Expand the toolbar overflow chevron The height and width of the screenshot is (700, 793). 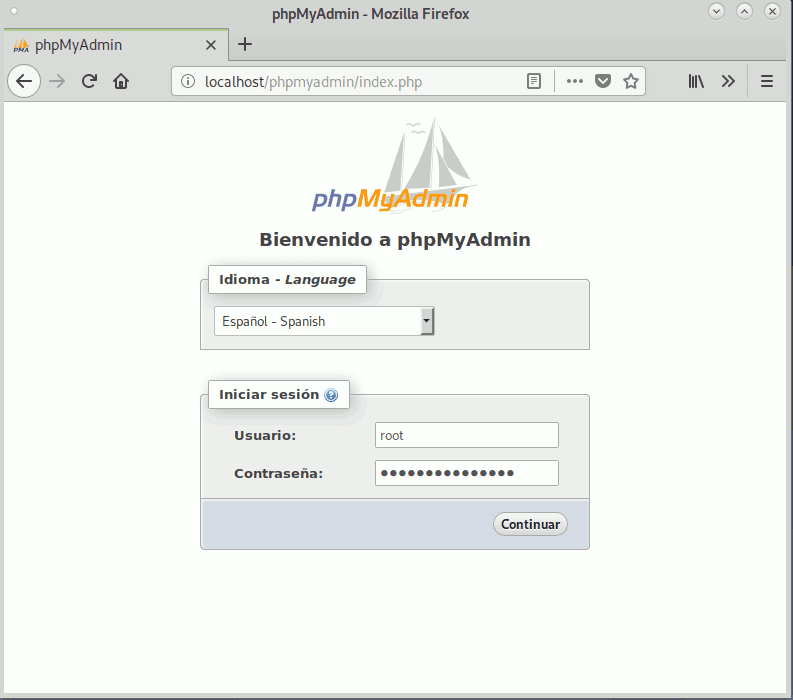click(x=728, y=82)
